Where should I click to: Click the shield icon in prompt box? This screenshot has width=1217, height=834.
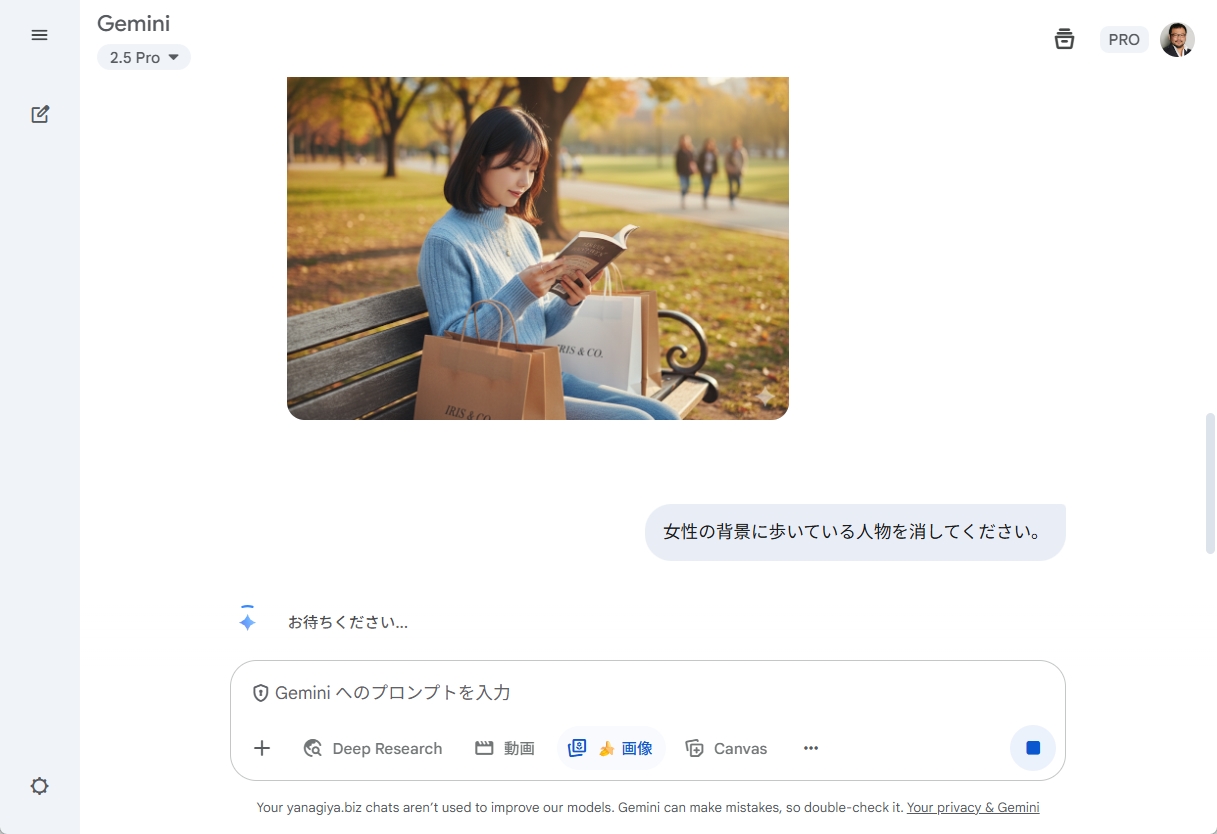click(x=260, y=693)
